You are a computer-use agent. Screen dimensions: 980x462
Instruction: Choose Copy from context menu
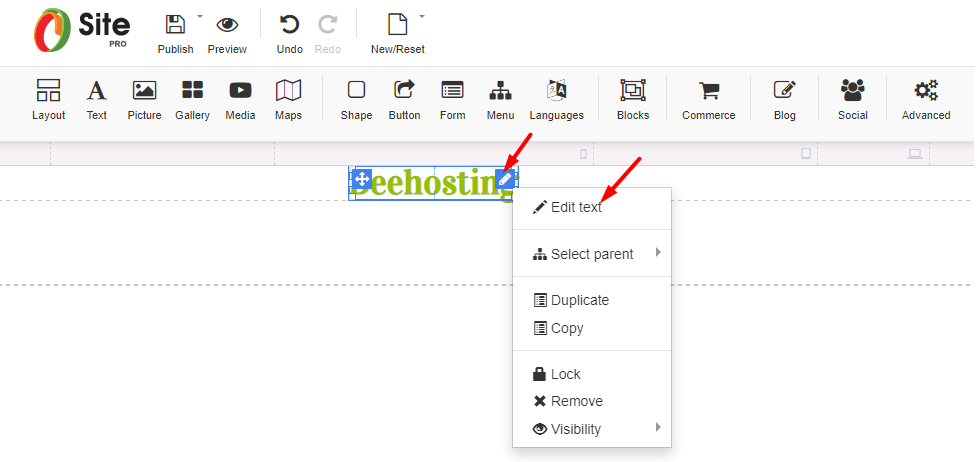[592, 328]
